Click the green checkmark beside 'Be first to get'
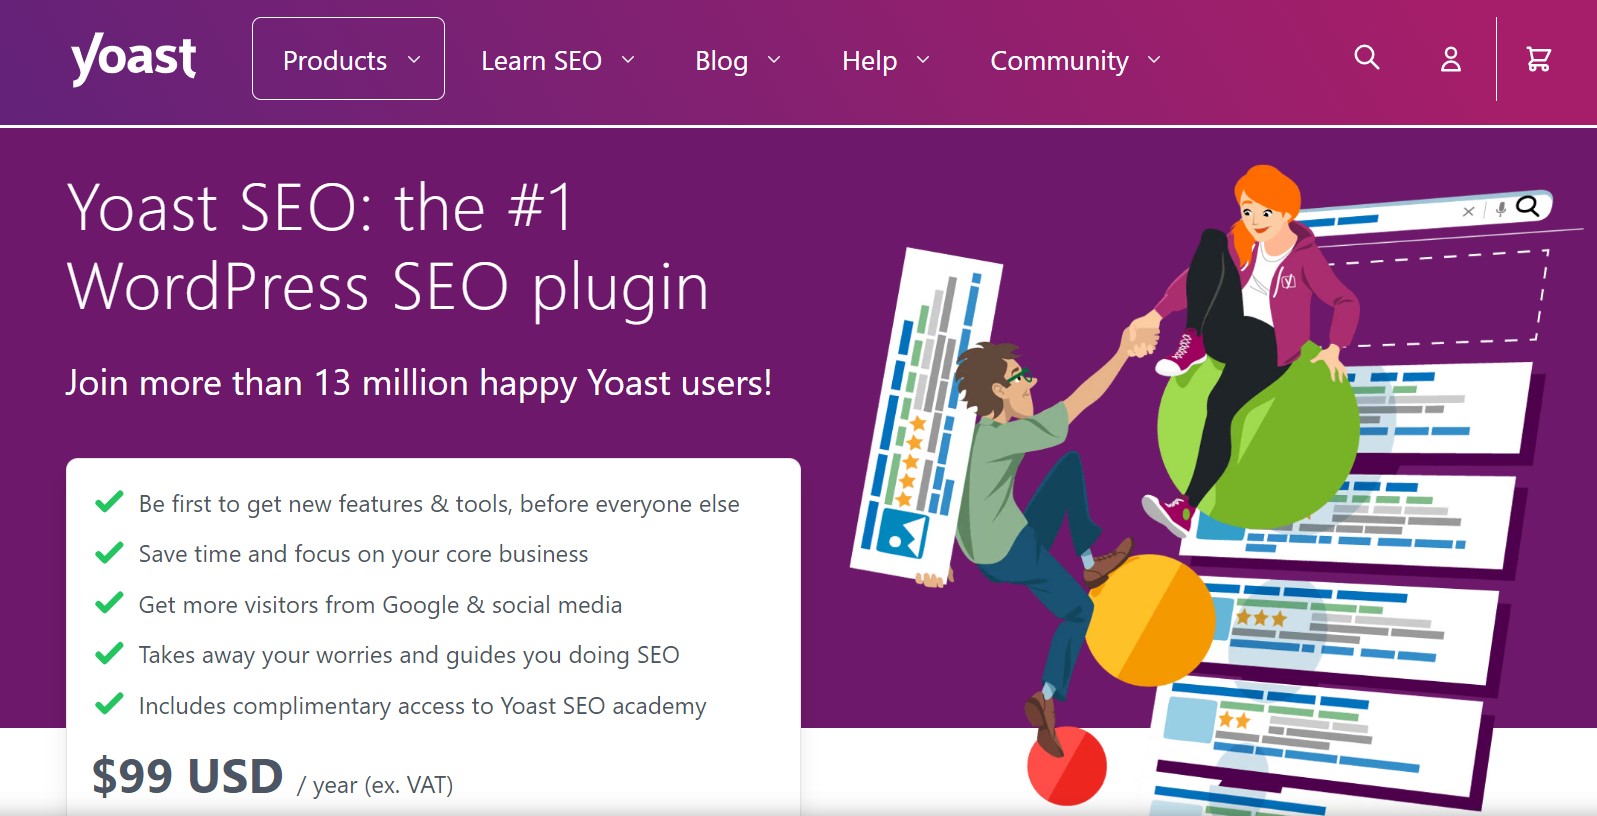 [x=109, y=502]
